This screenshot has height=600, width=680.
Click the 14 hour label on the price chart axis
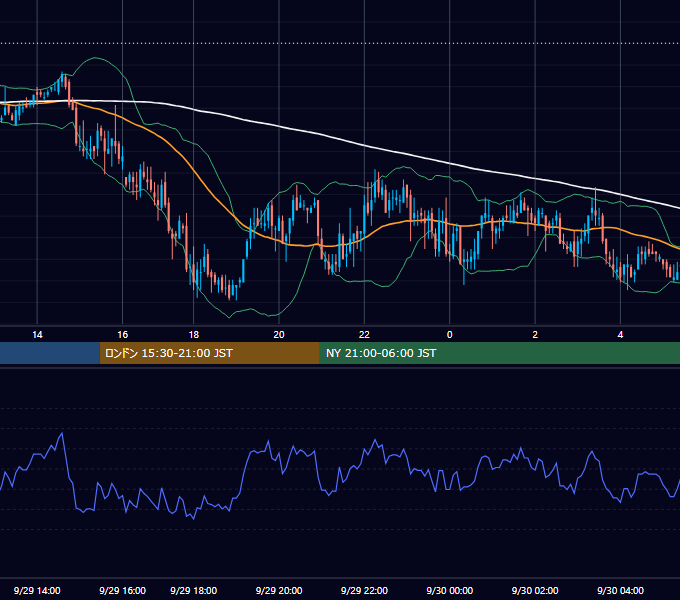point(37,335)
